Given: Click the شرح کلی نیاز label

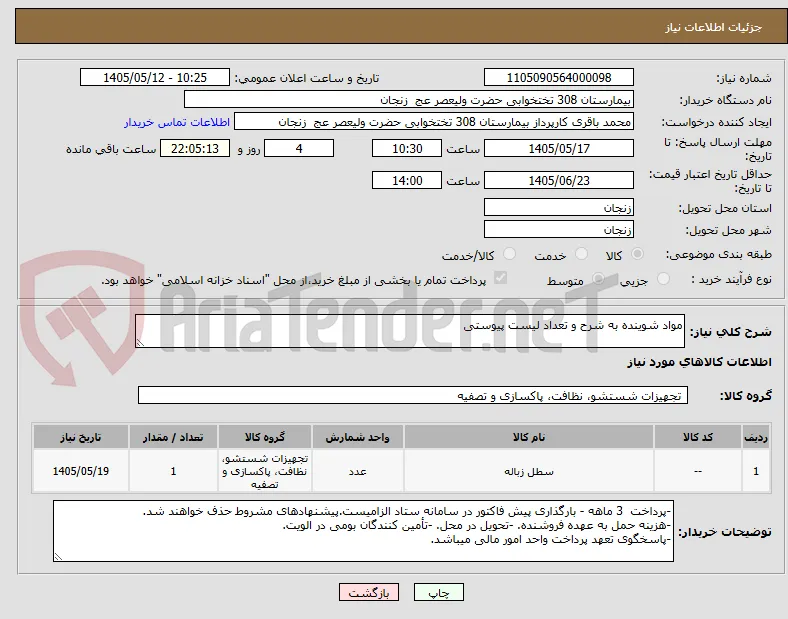Looking at the screenshot, I should click(731, 332).
